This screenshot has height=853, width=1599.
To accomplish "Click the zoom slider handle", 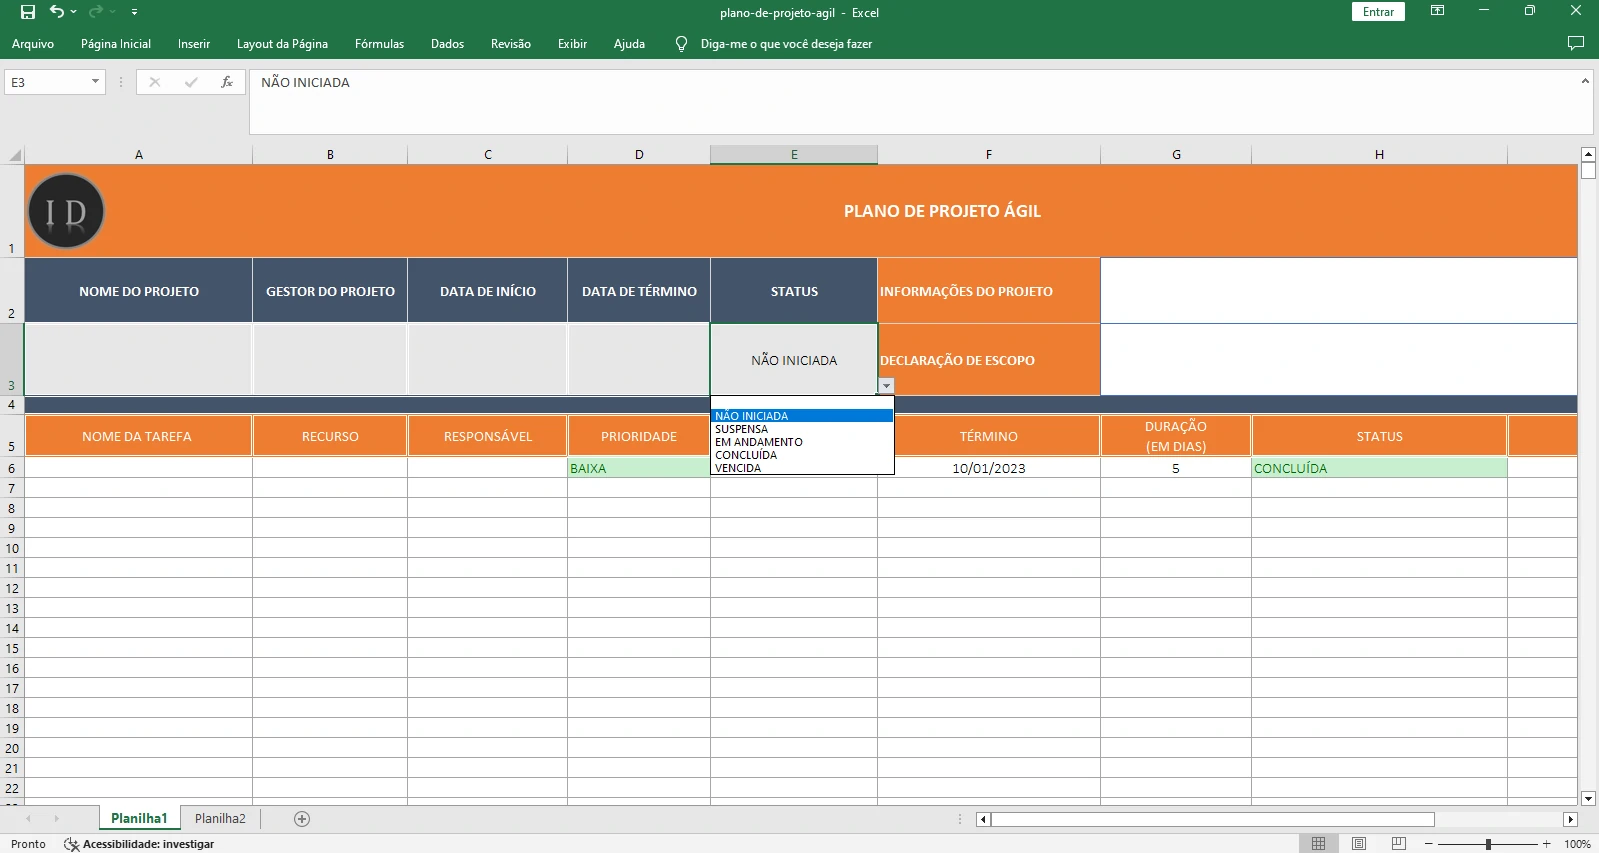I will tap(1488, 844).
